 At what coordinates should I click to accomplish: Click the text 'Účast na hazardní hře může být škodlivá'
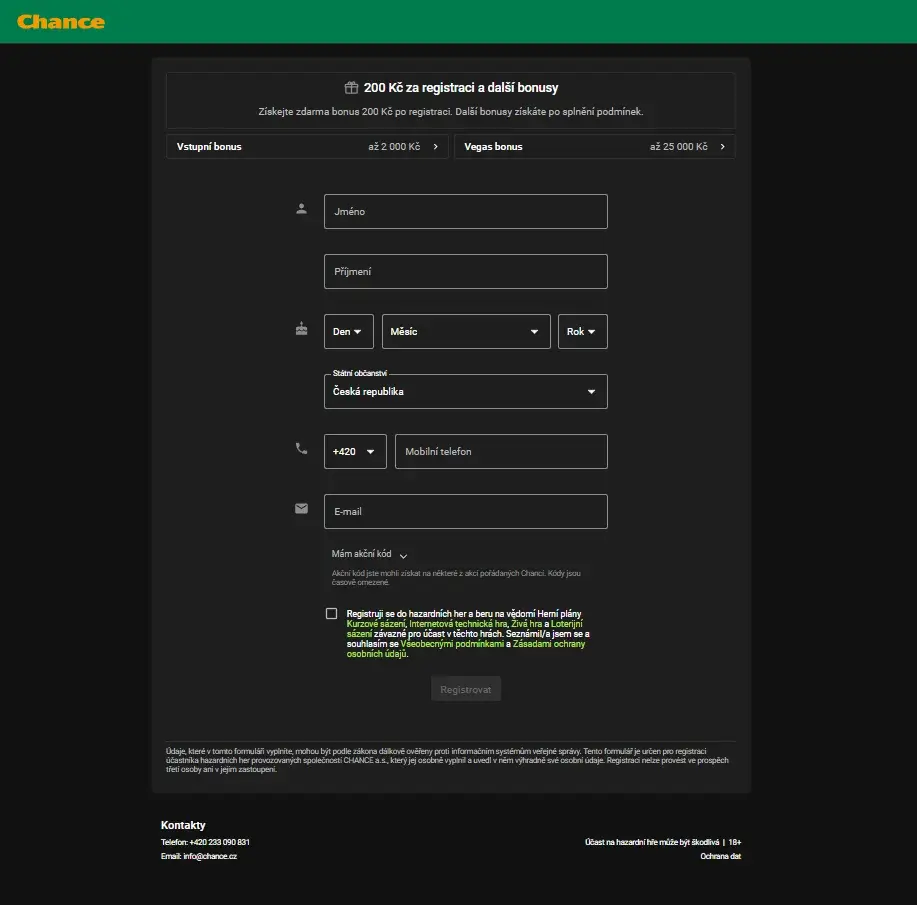(652, 842)
